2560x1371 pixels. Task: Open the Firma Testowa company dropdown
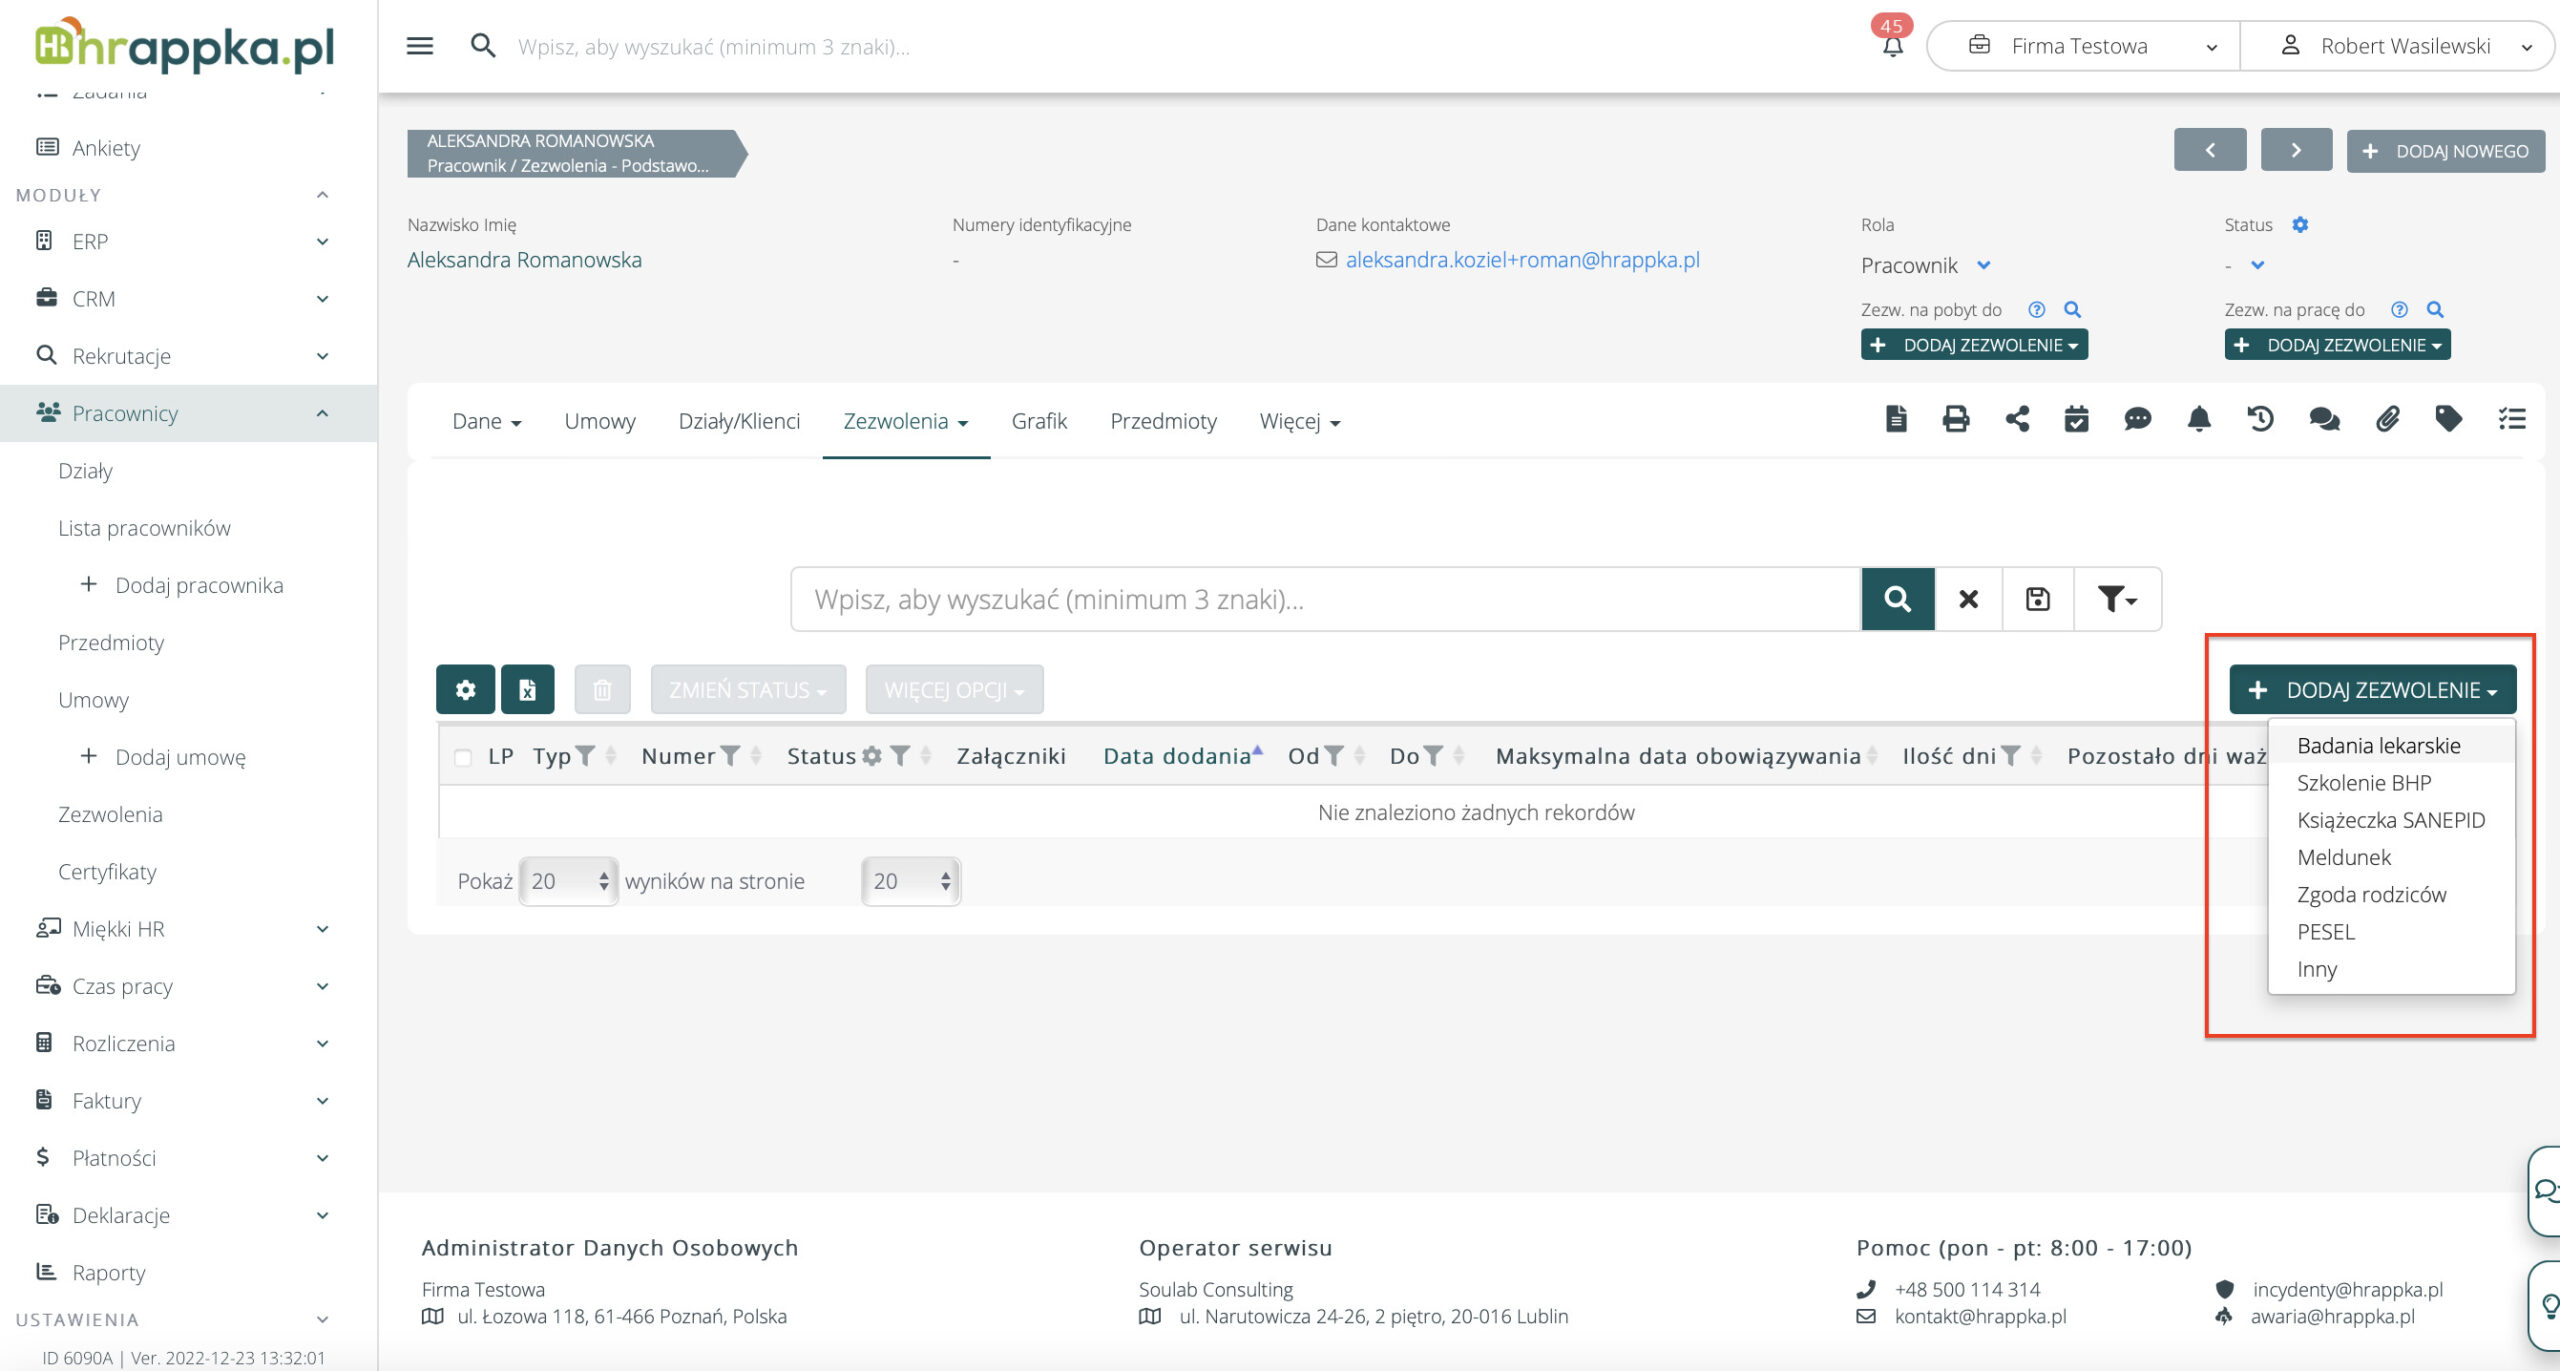2082,46
